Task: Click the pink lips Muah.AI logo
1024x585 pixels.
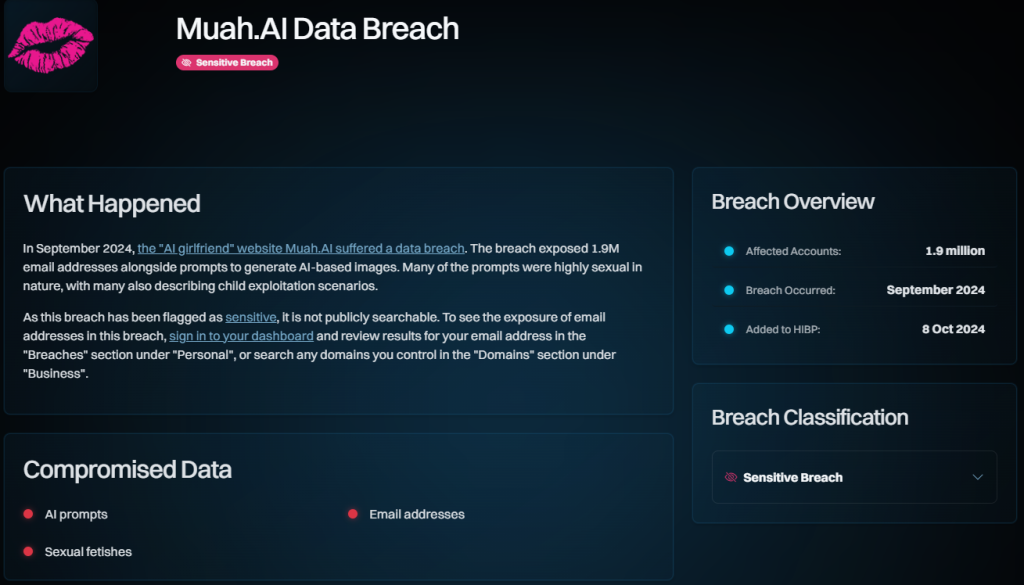Action: (50, 45)
